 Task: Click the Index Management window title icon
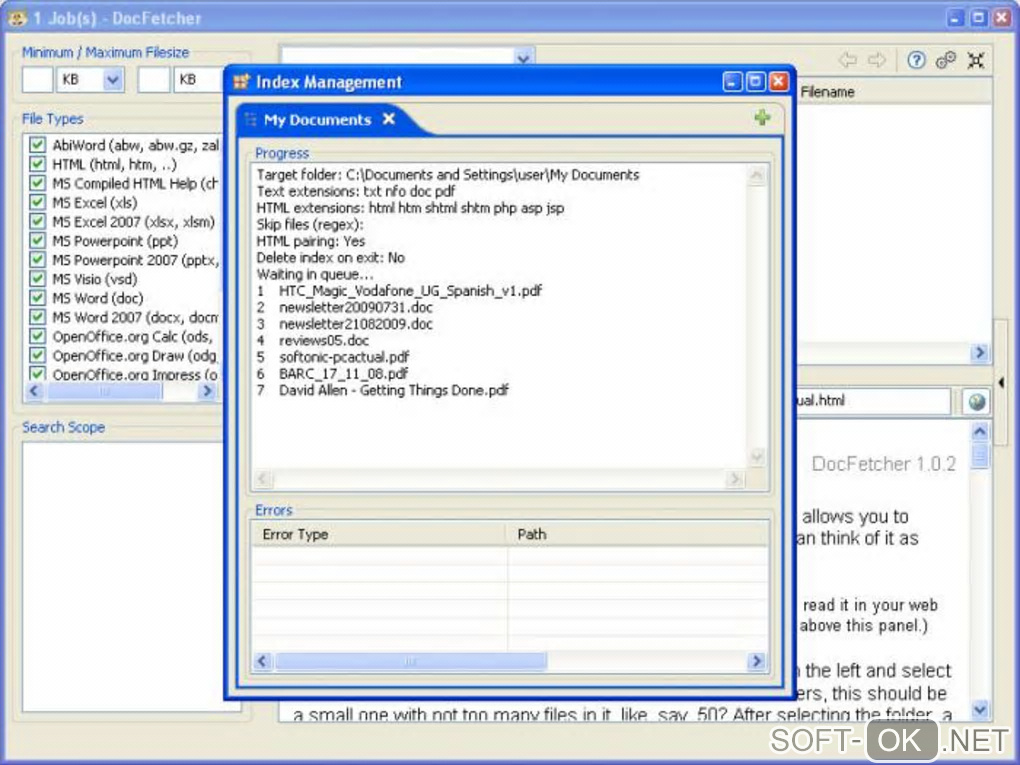point(241,82)
